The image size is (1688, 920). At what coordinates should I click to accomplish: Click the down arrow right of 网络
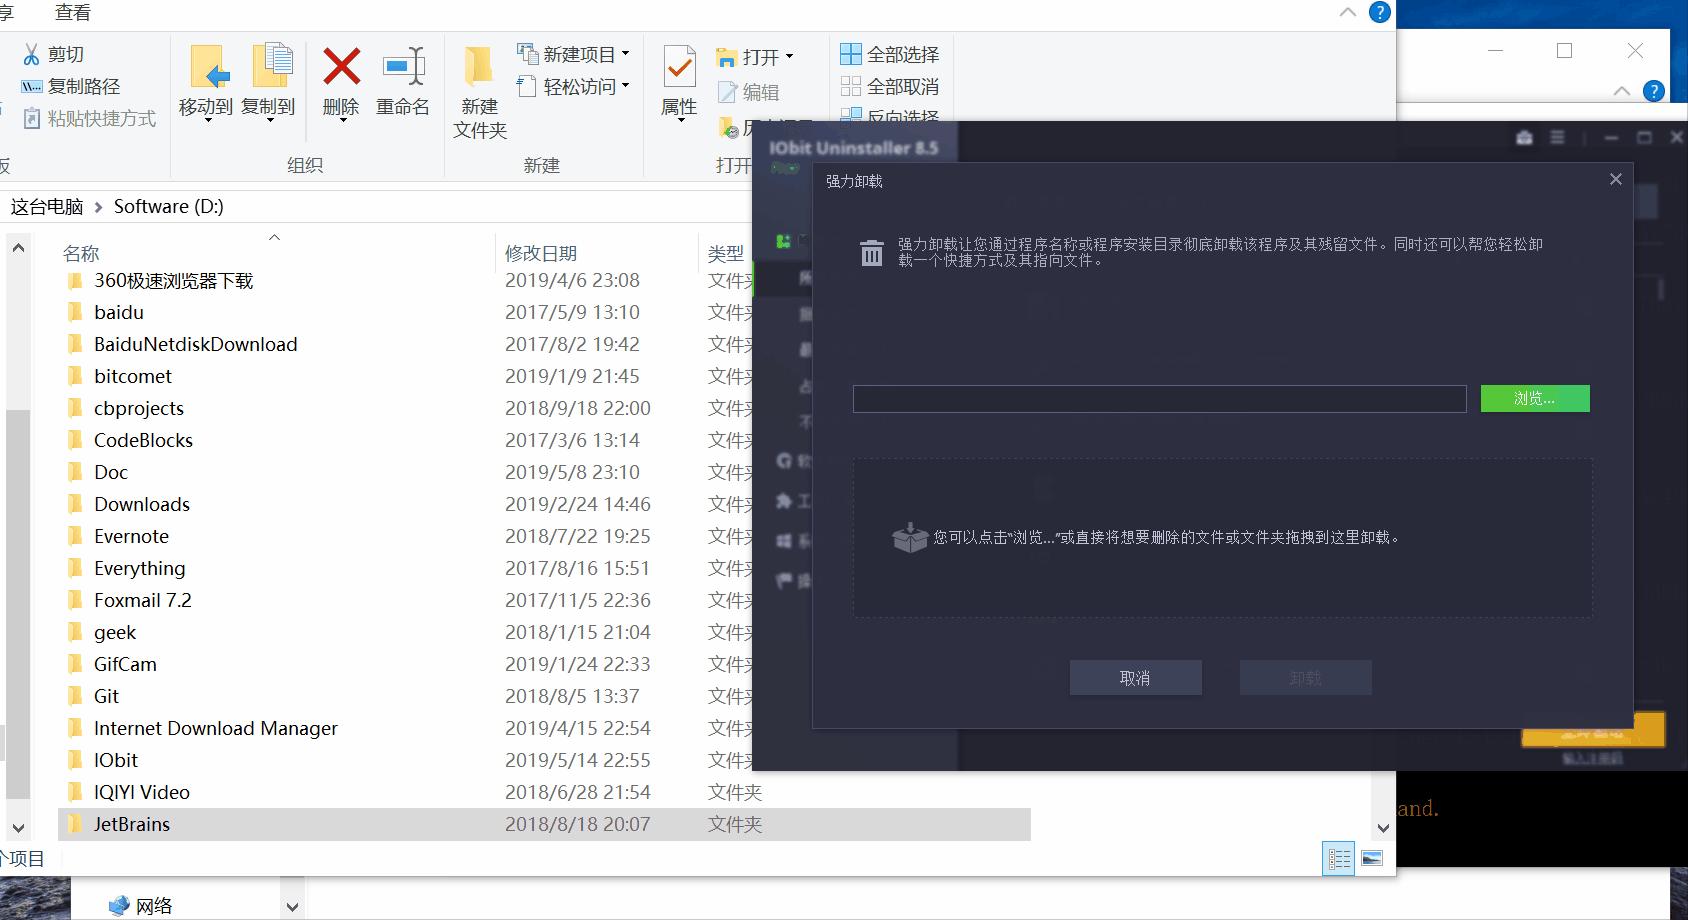[x=292, y=907]
